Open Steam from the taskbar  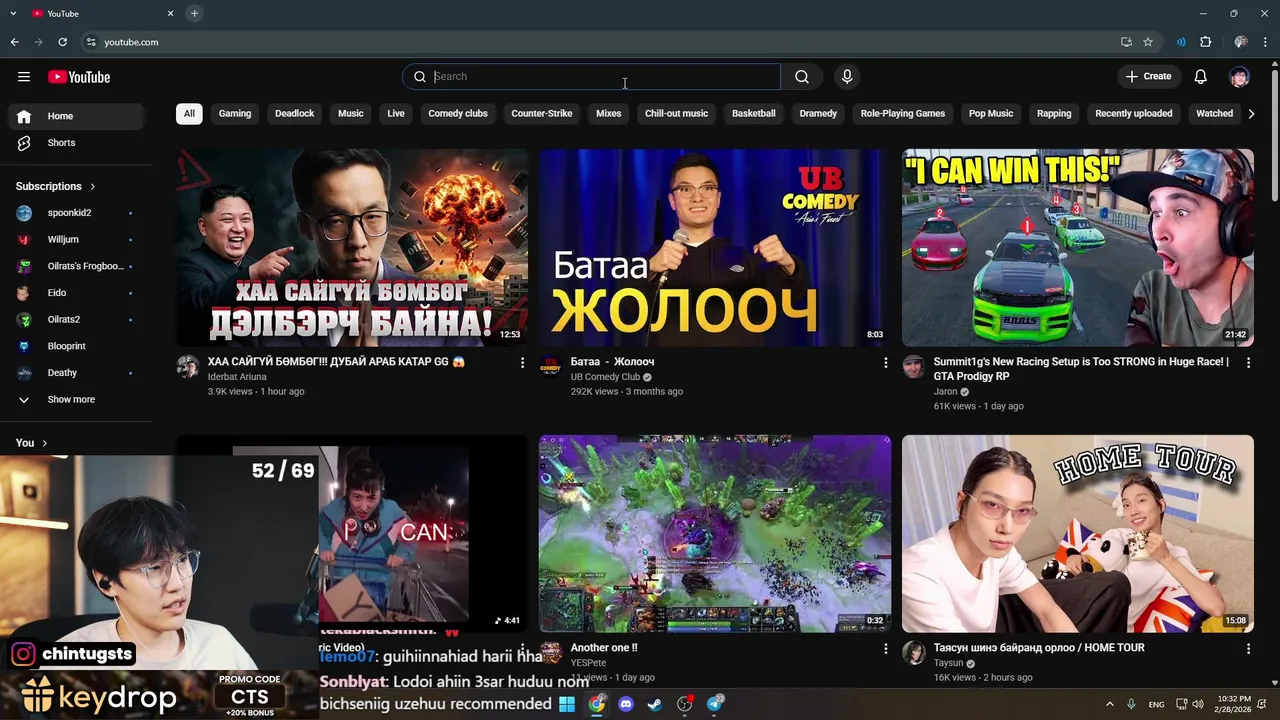(655, 704)
